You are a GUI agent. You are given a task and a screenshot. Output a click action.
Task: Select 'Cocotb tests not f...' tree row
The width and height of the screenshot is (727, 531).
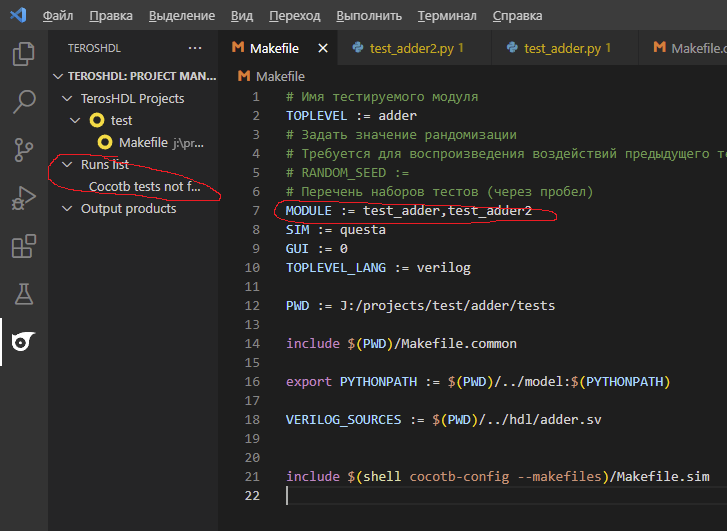tap(134, 186)
